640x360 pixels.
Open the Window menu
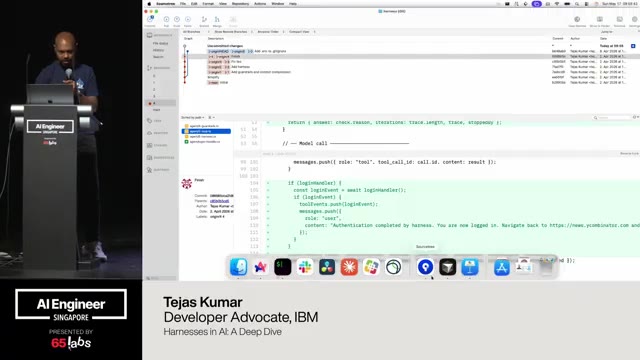click(278, 4)
